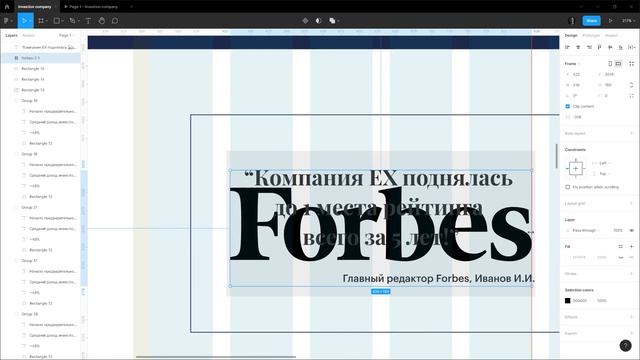Click Align top icon

point(599,47)
